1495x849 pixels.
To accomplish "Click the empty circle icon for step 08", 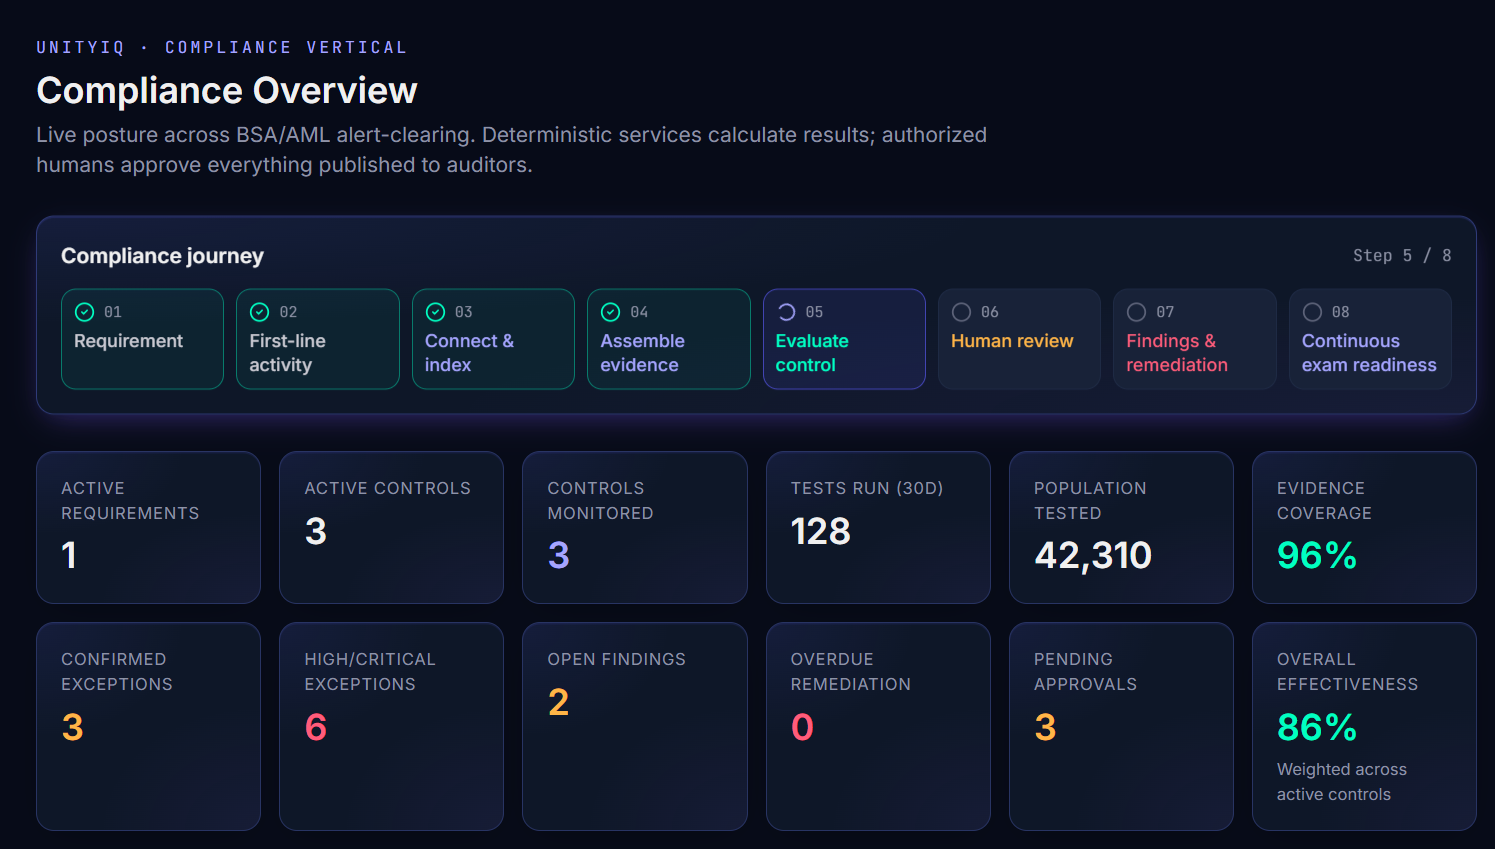I will [1313, 312].
